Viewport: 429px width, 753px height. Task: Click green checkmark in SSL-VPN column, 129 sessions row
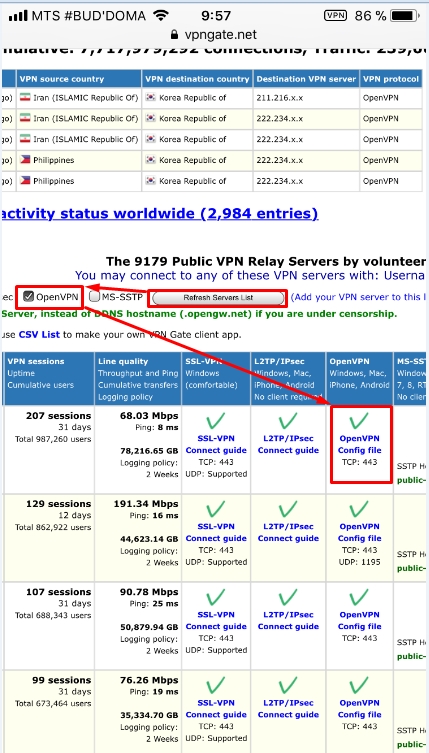coord(216,510)
